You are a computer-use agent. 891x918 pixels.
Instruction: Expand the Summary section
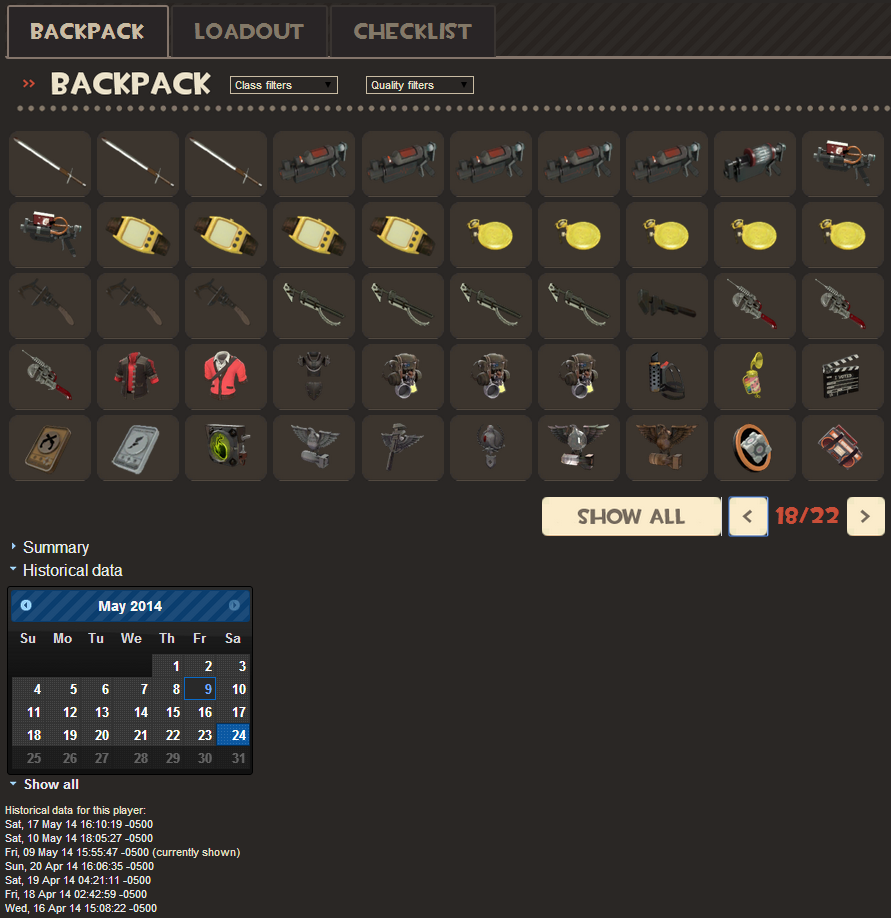(x=56, y=547)
